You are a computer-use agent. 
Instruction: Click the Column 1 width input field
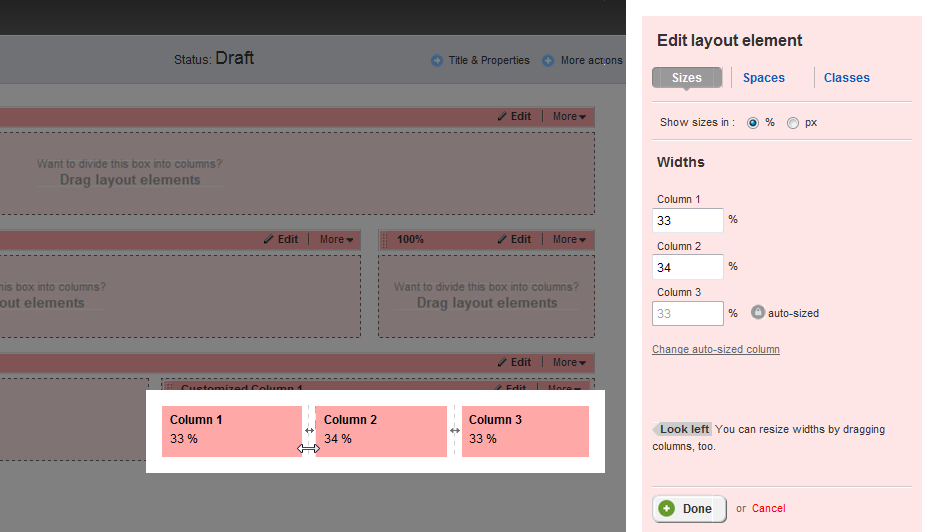pyautogui.click(x=688, y=220)
